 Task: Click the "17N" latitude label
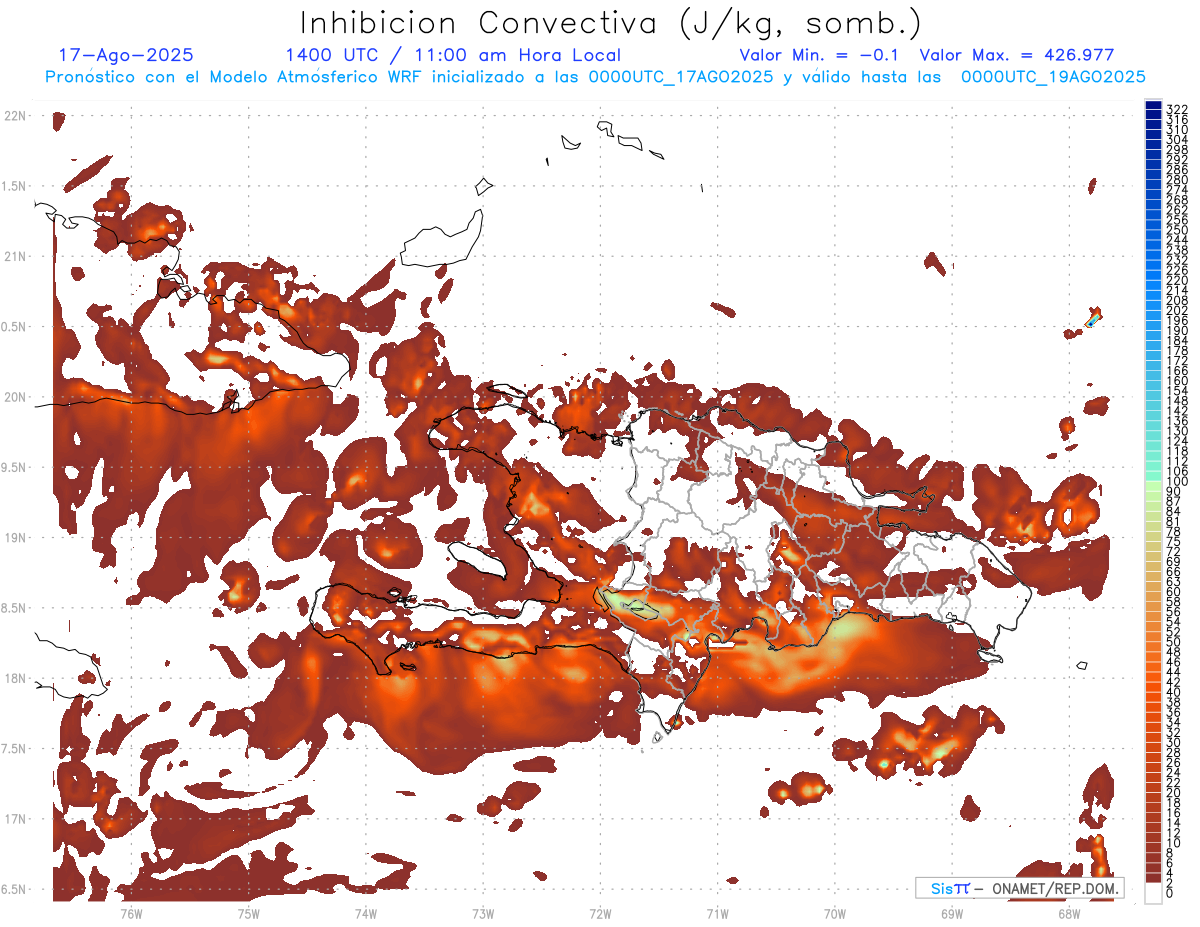point(15,819)
